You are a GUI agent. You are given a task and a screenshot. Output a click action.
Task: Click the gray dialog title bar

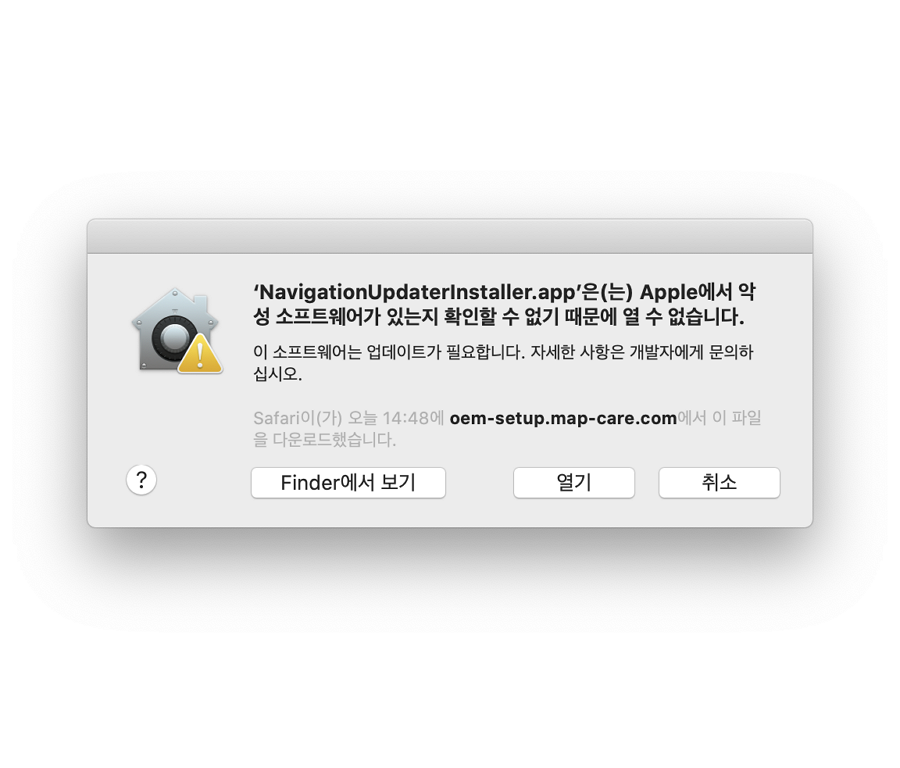(450, 236)
